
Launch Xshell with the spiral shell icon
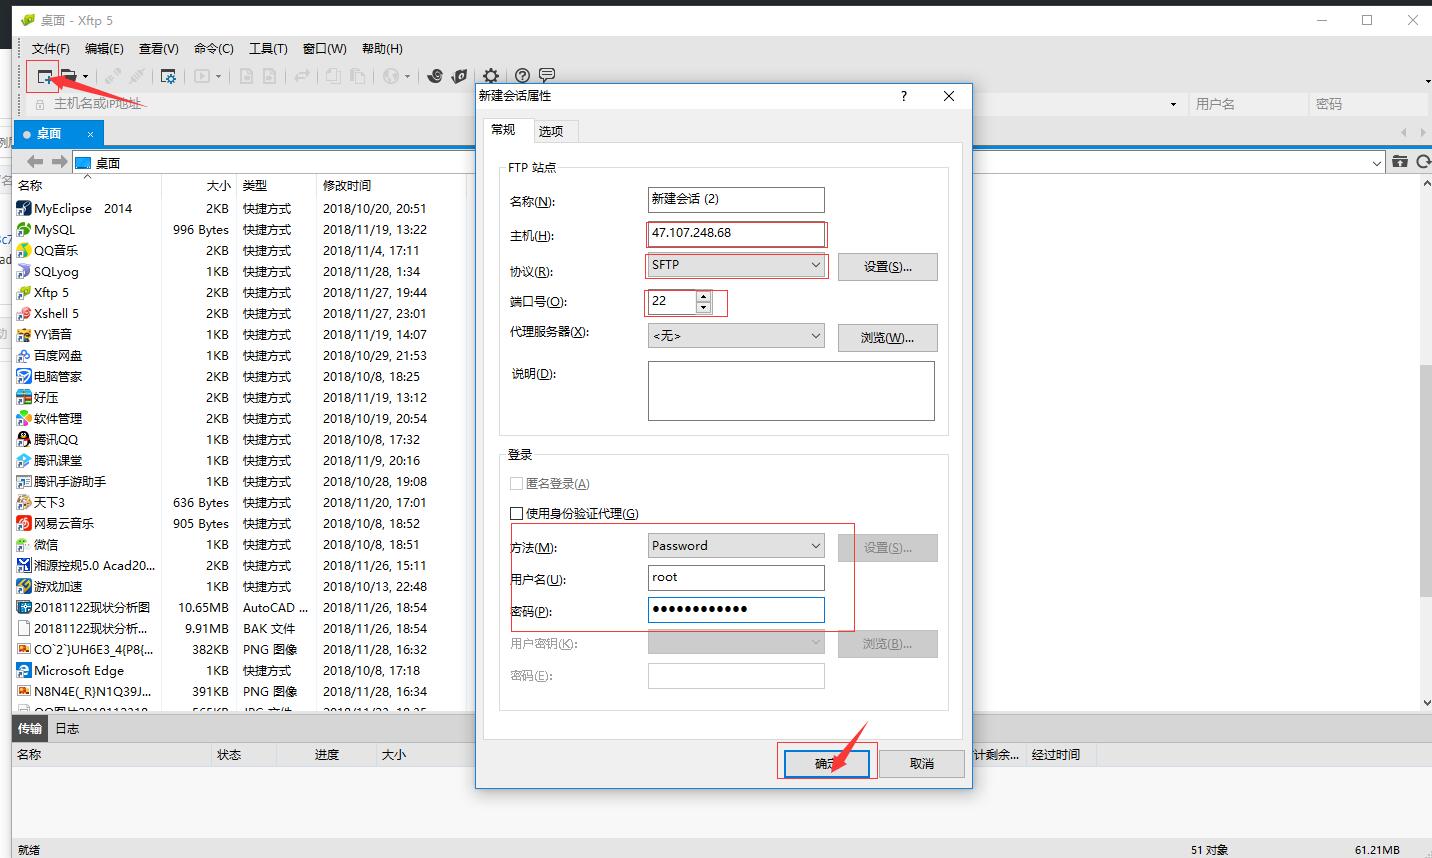tap(435, 76)
